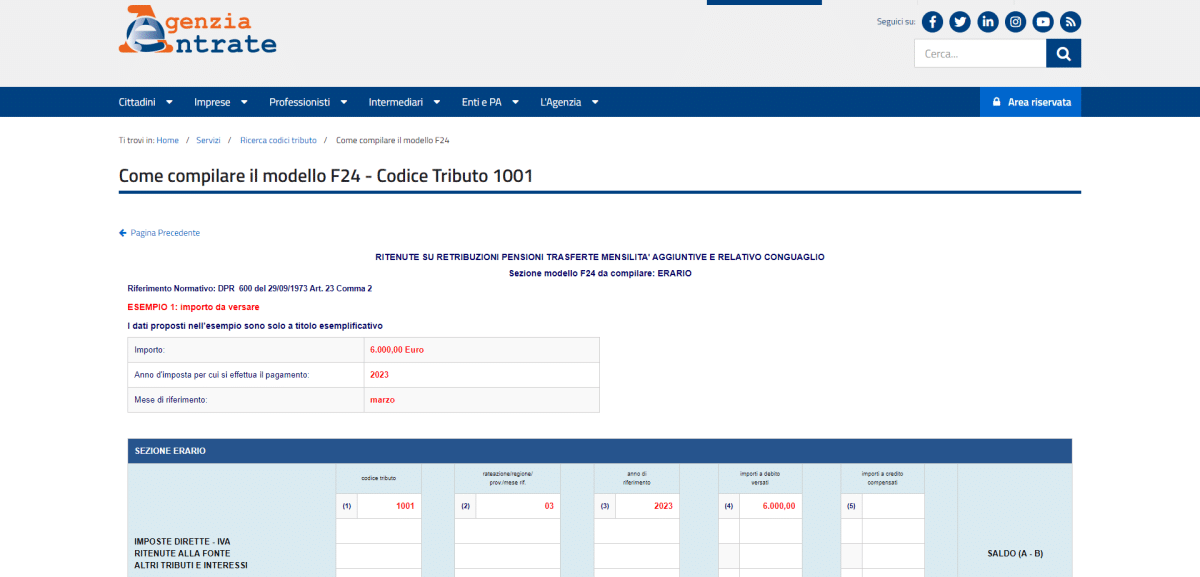The height and width of the screenshot is (577, 1200).
Task: Open the Ricerca codici tributo breadcrumb
Action: 278,141
